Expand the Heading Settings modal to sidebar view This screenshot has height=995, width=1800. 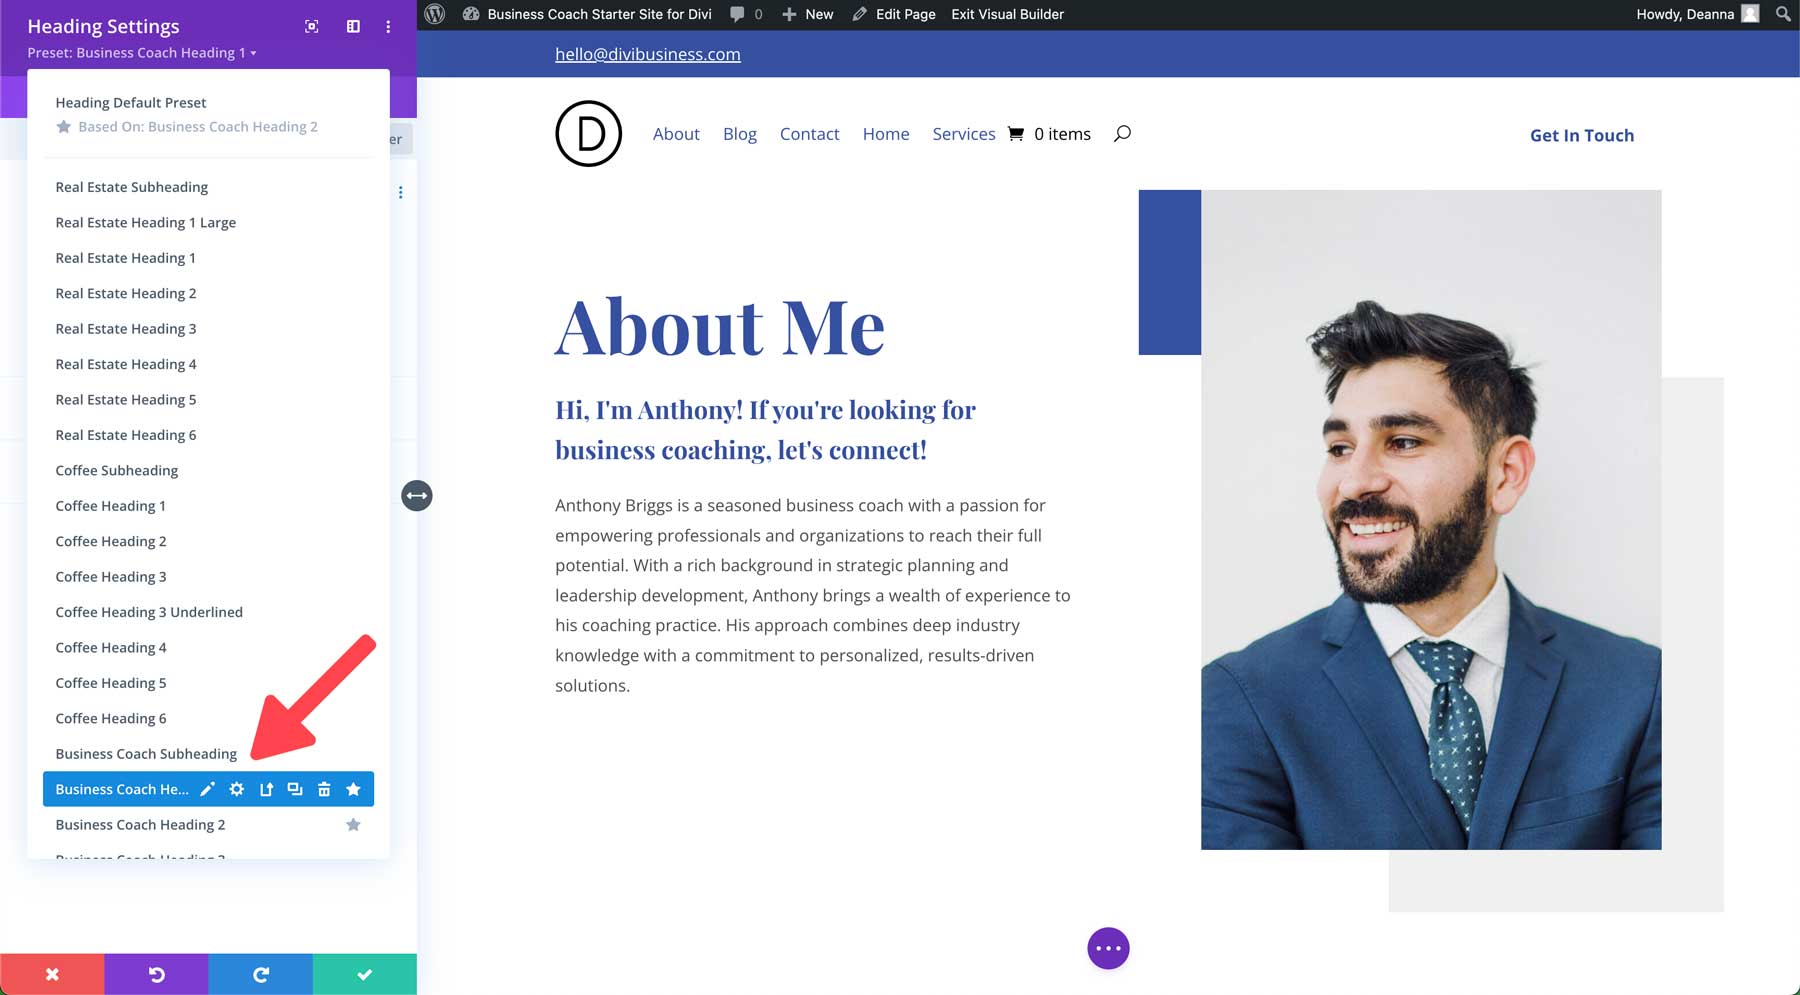point(353,26)
